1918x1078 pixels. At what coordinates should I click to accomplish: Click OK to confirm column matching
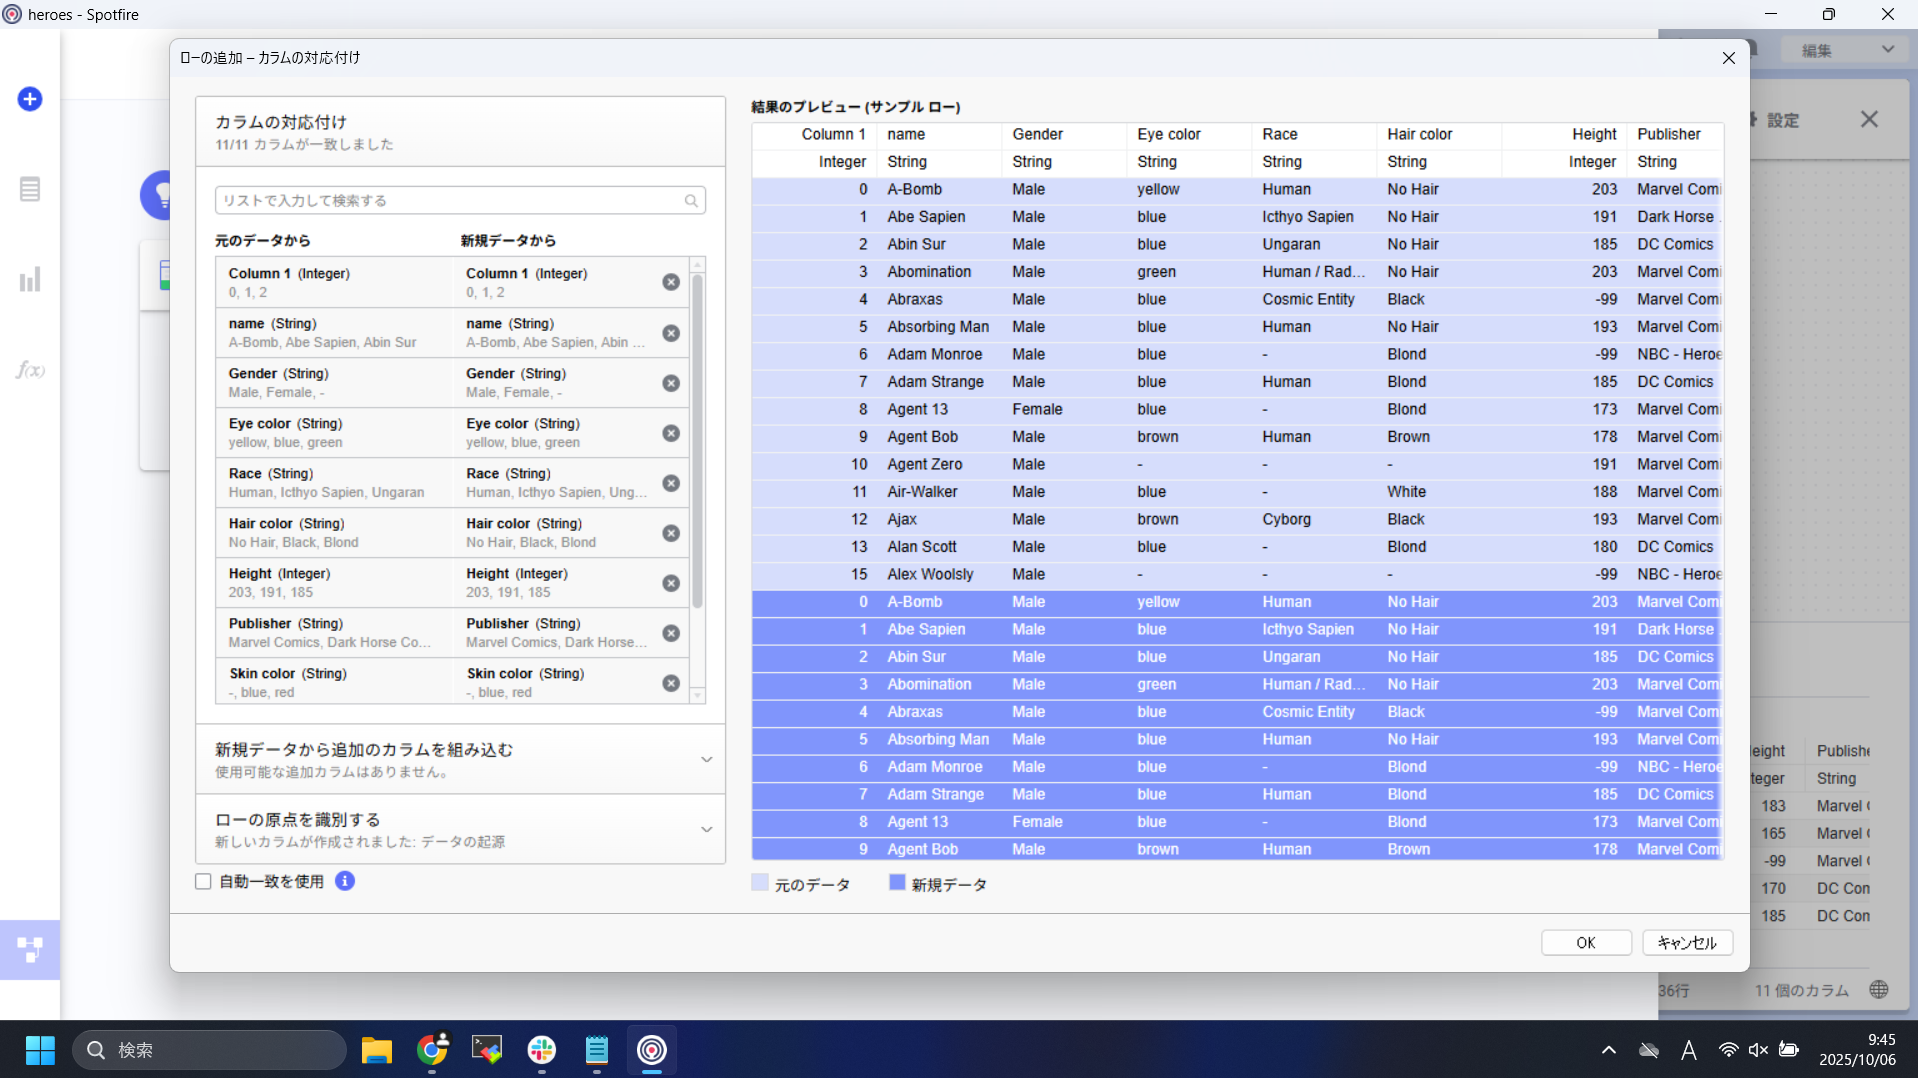coord(1585,943)
